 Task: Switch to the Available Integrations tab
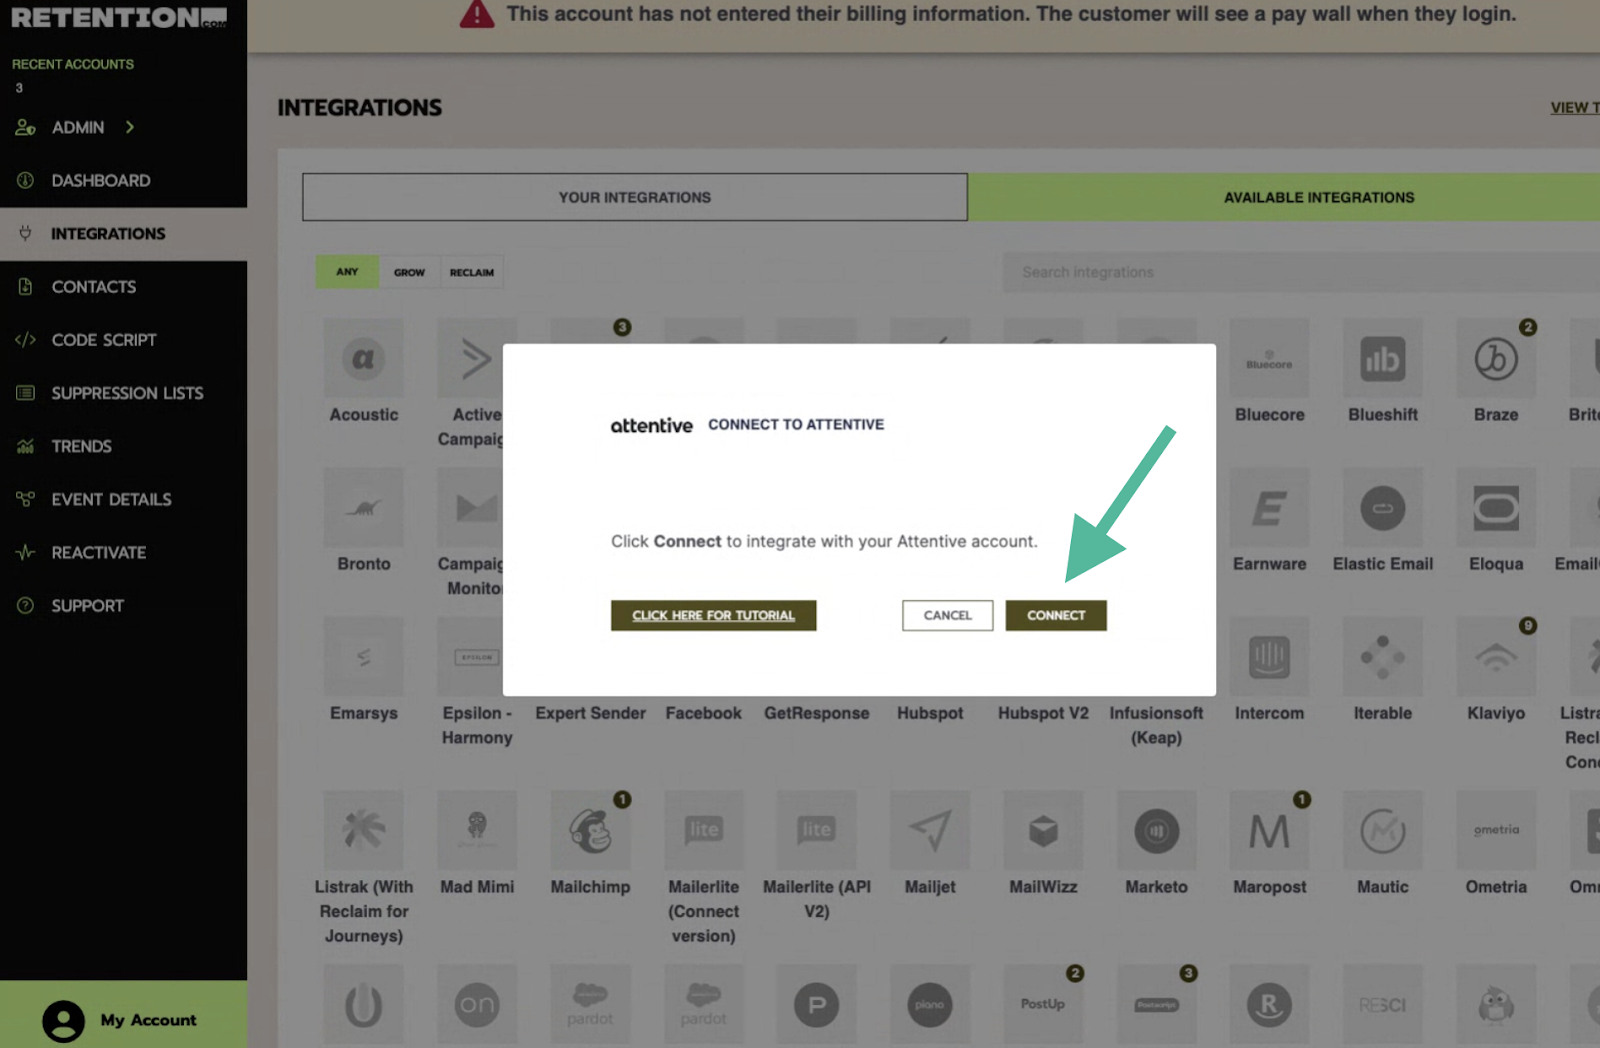(x=1284, y=197)
